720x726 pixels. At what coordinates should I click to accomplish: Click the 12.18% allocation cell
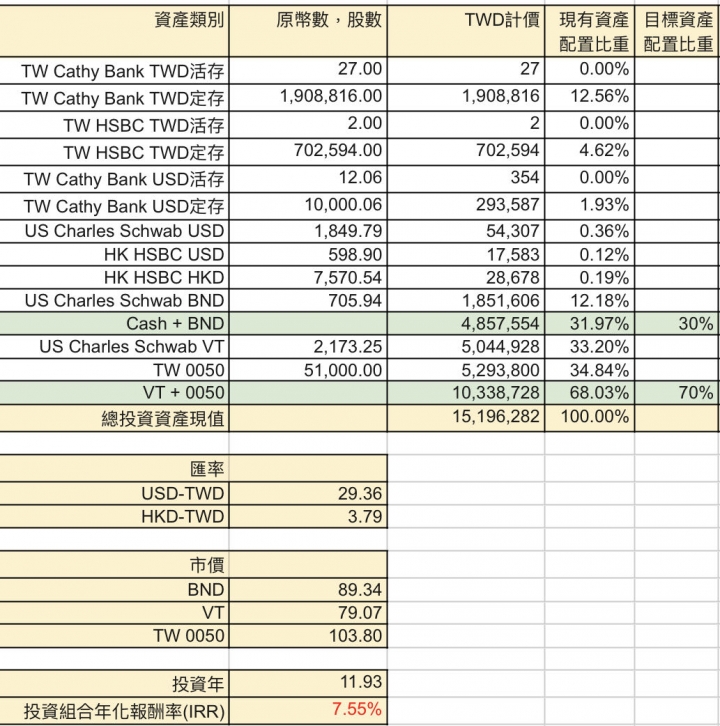click(589, 300)
